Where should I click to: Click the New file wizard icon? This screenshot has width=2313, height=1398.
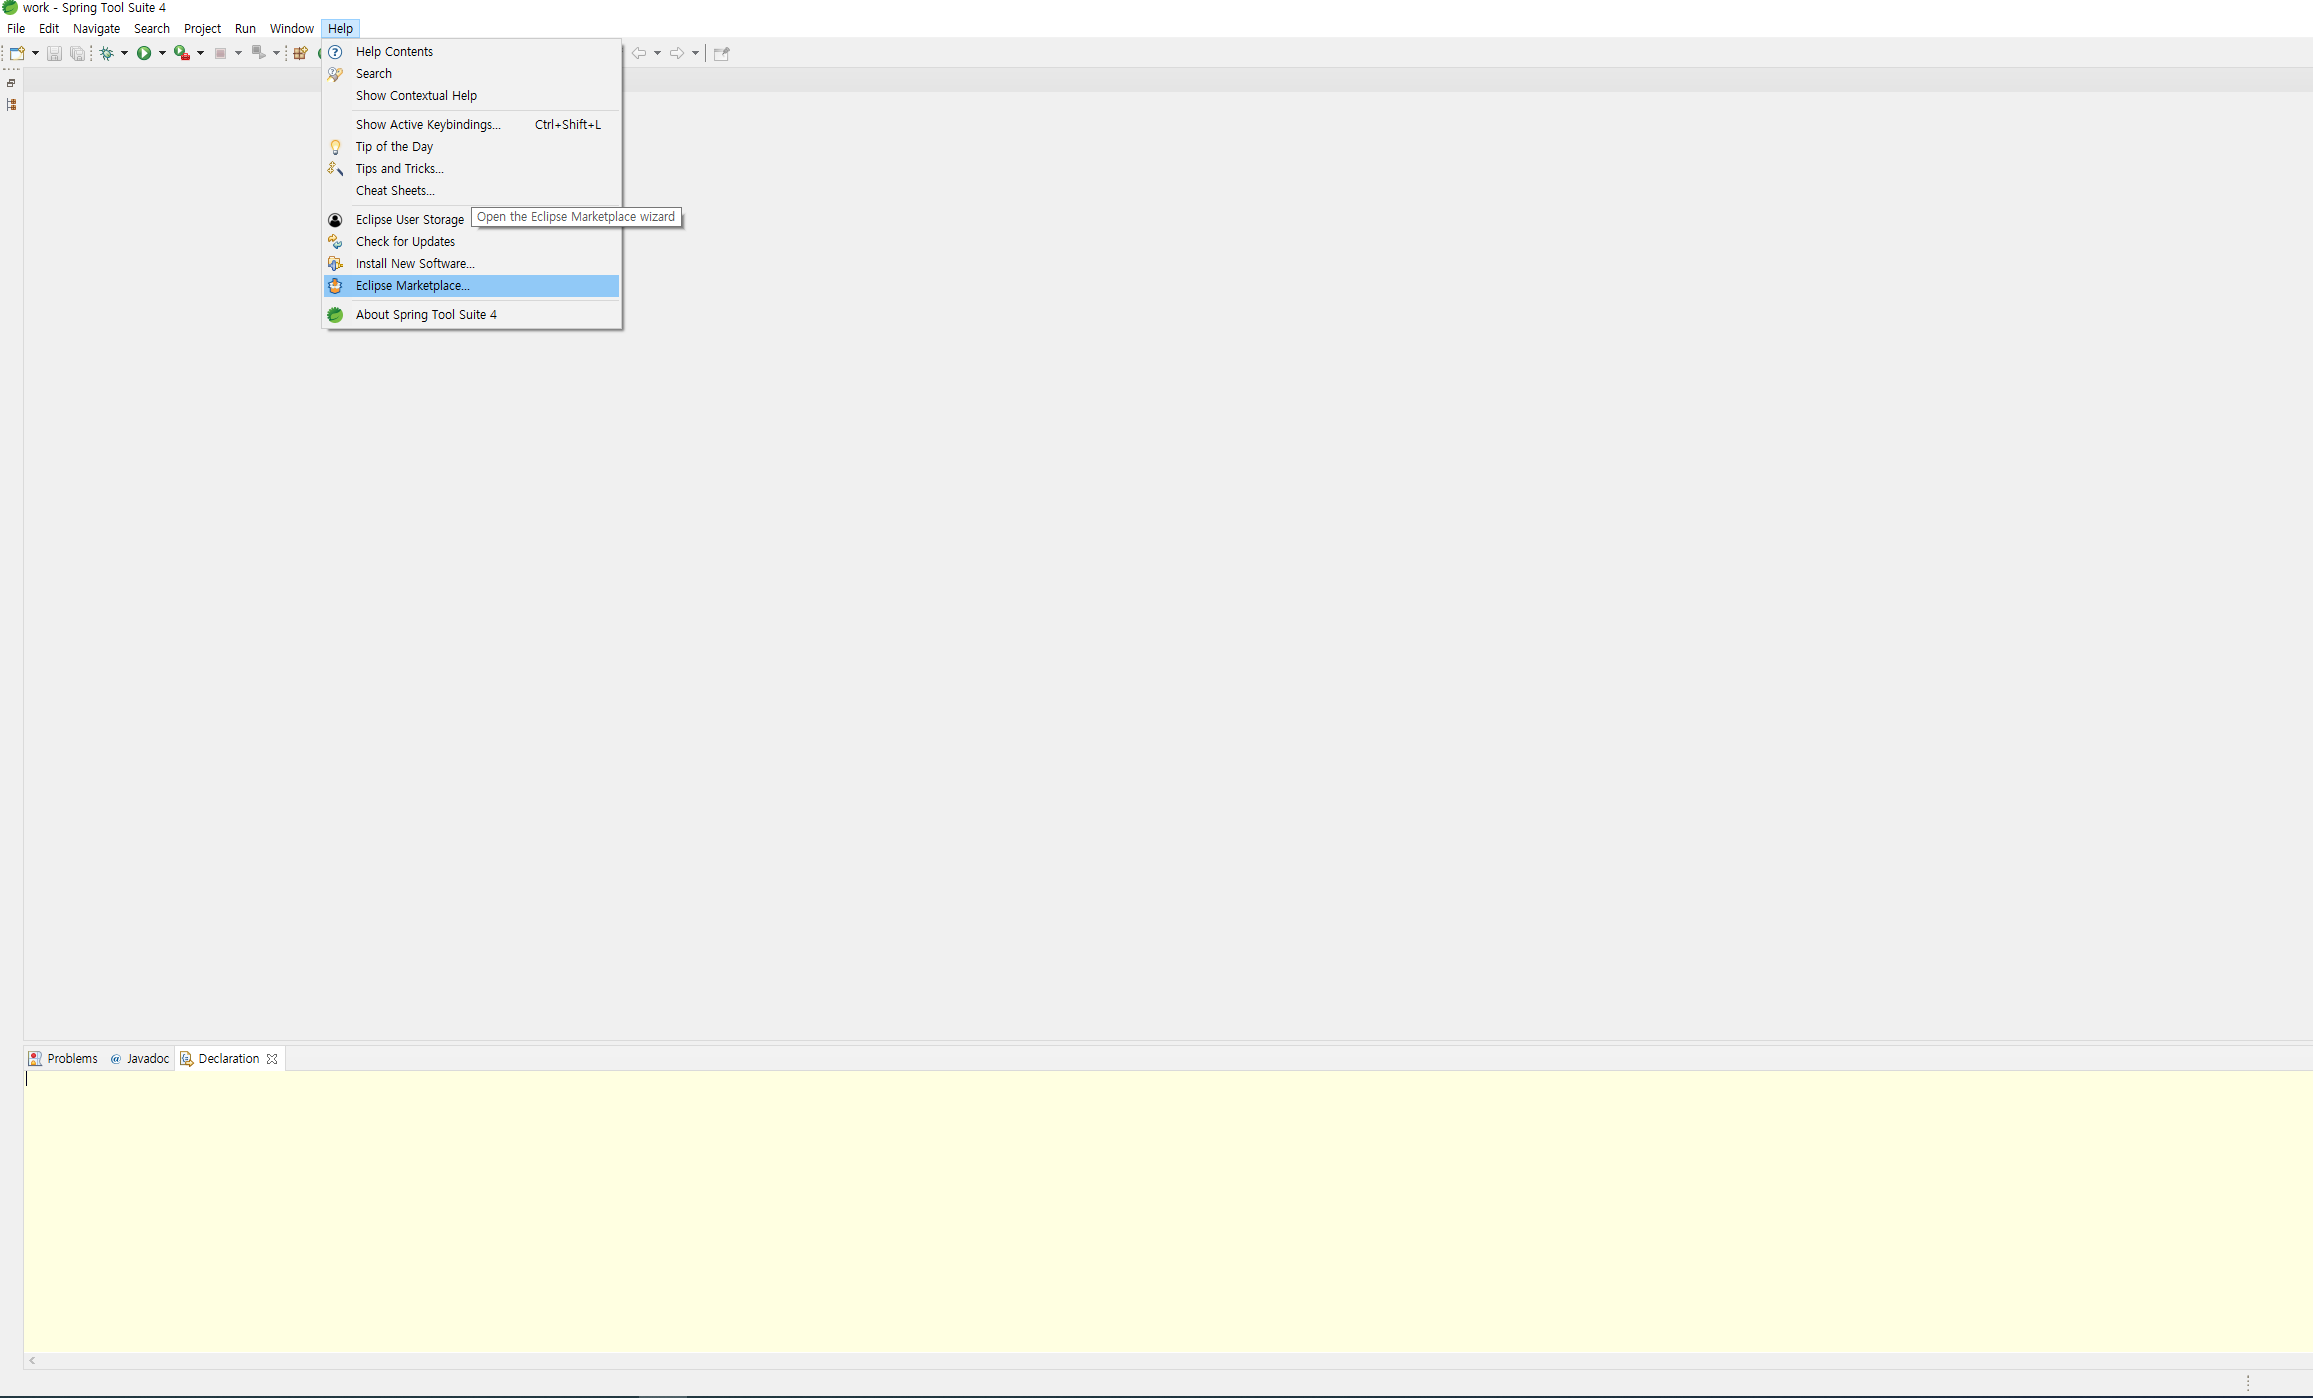[17, 53]
